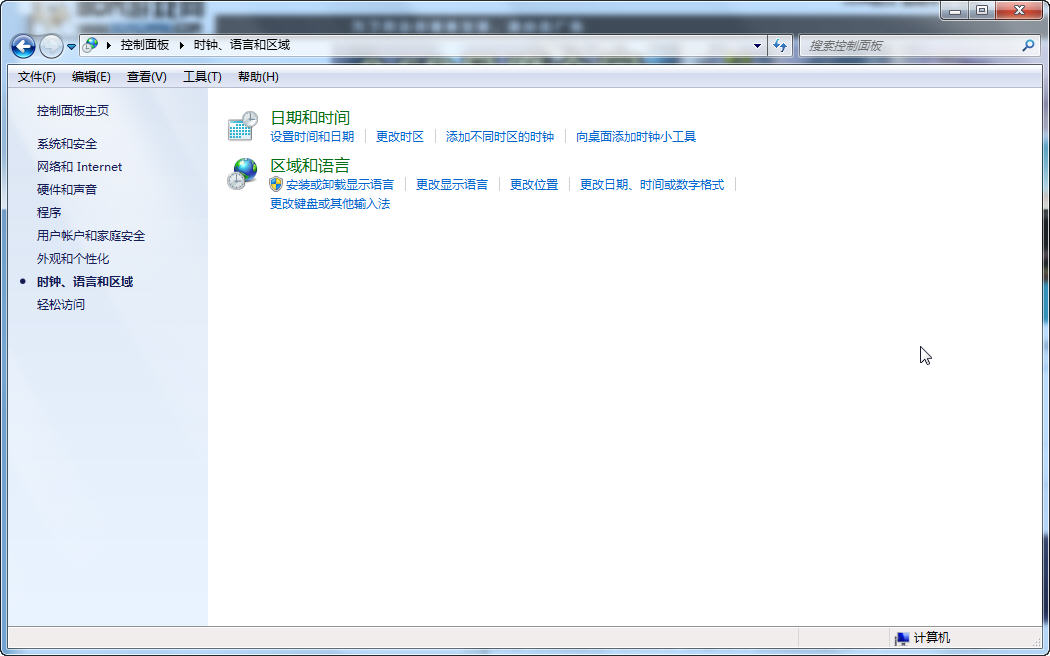Open 硬件和声音 category
The width and height of the screenshot is (1050, 656).
(x=67, y=189)
